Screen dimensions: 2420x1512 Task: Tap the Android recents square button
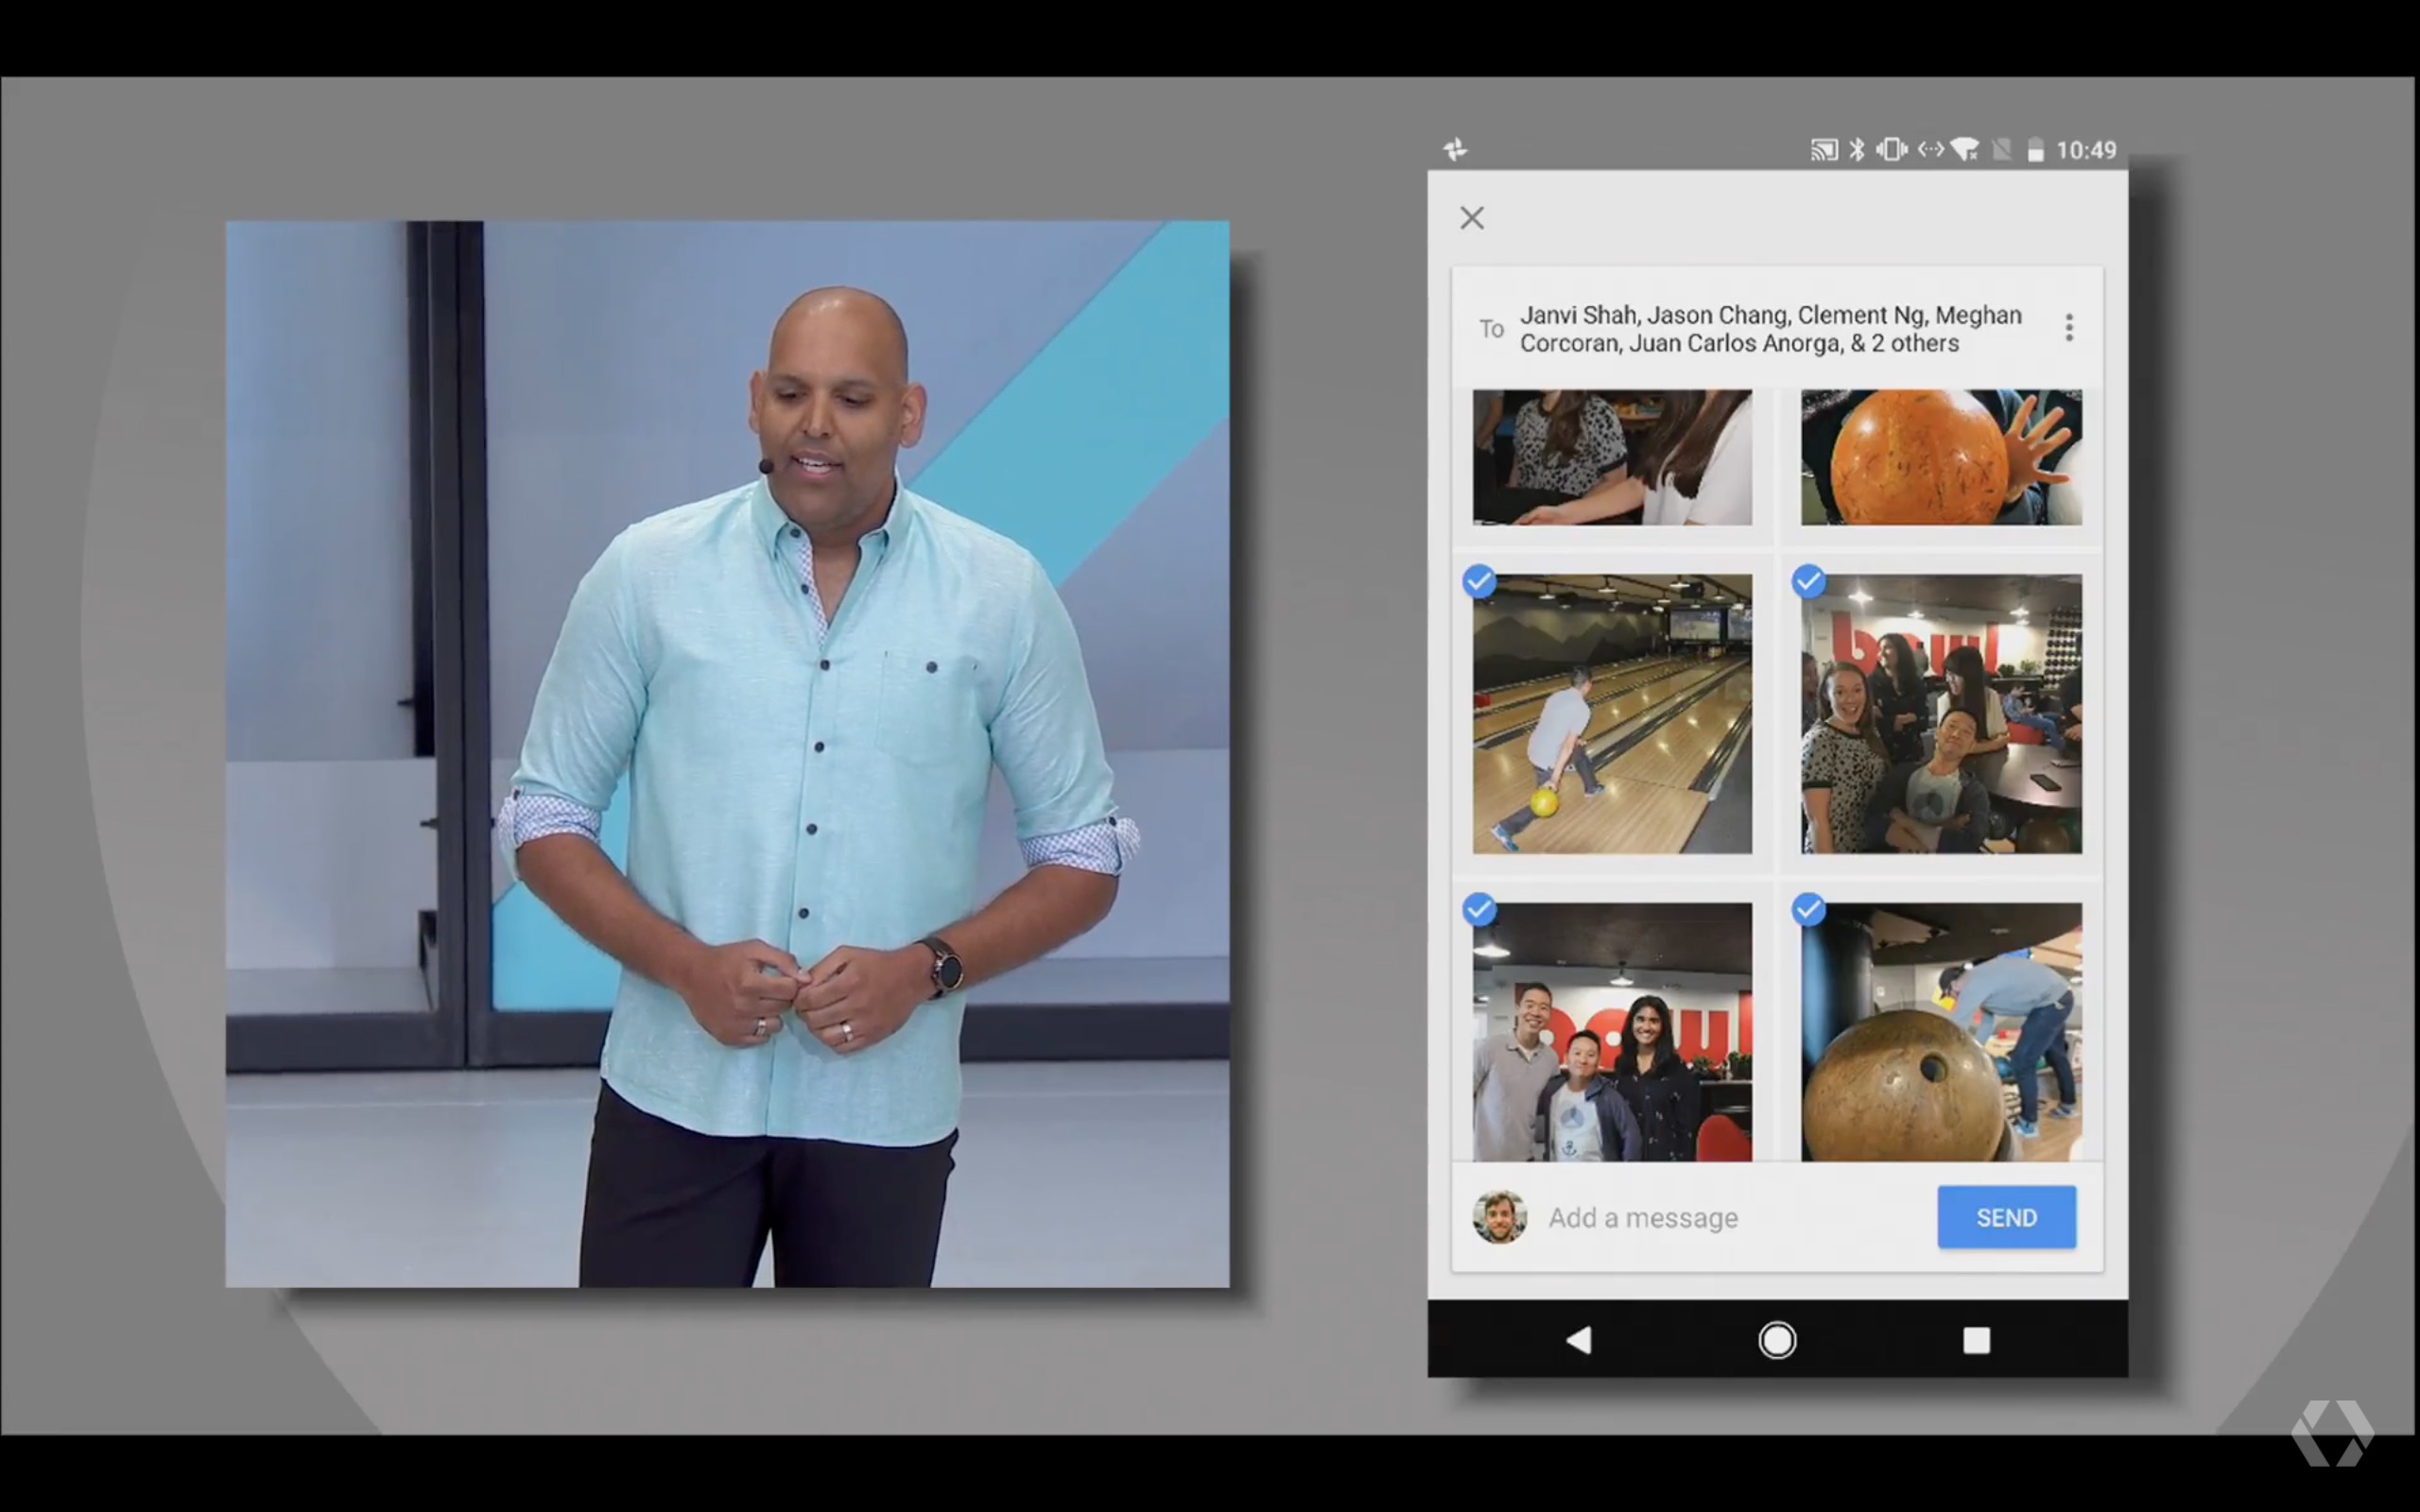1976,1340
